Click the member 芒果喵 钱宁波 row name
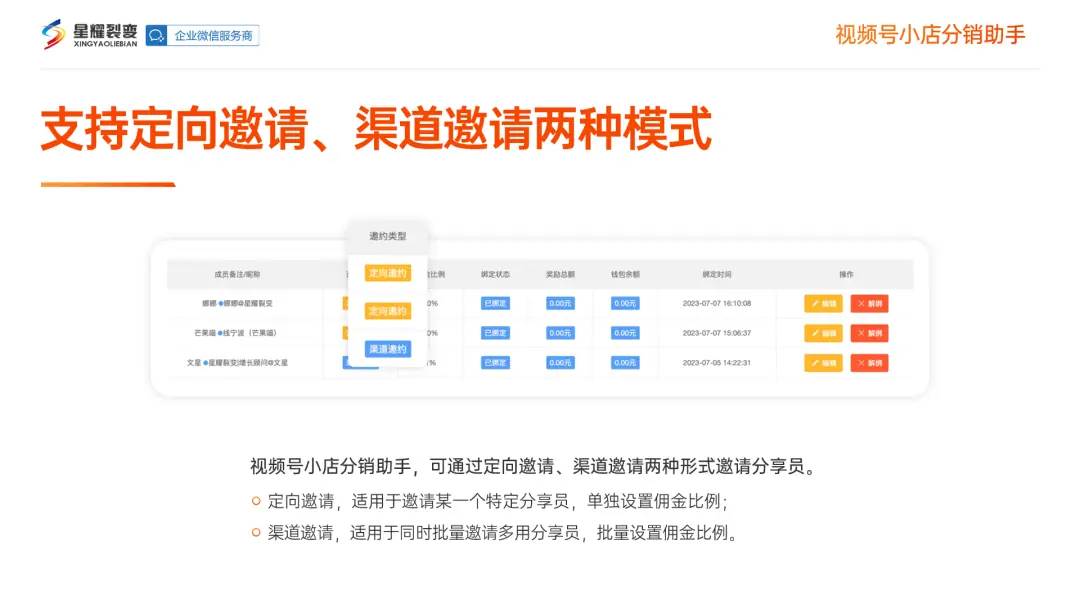The width and height of the screenshot is (1080, 608). (235, 333)
